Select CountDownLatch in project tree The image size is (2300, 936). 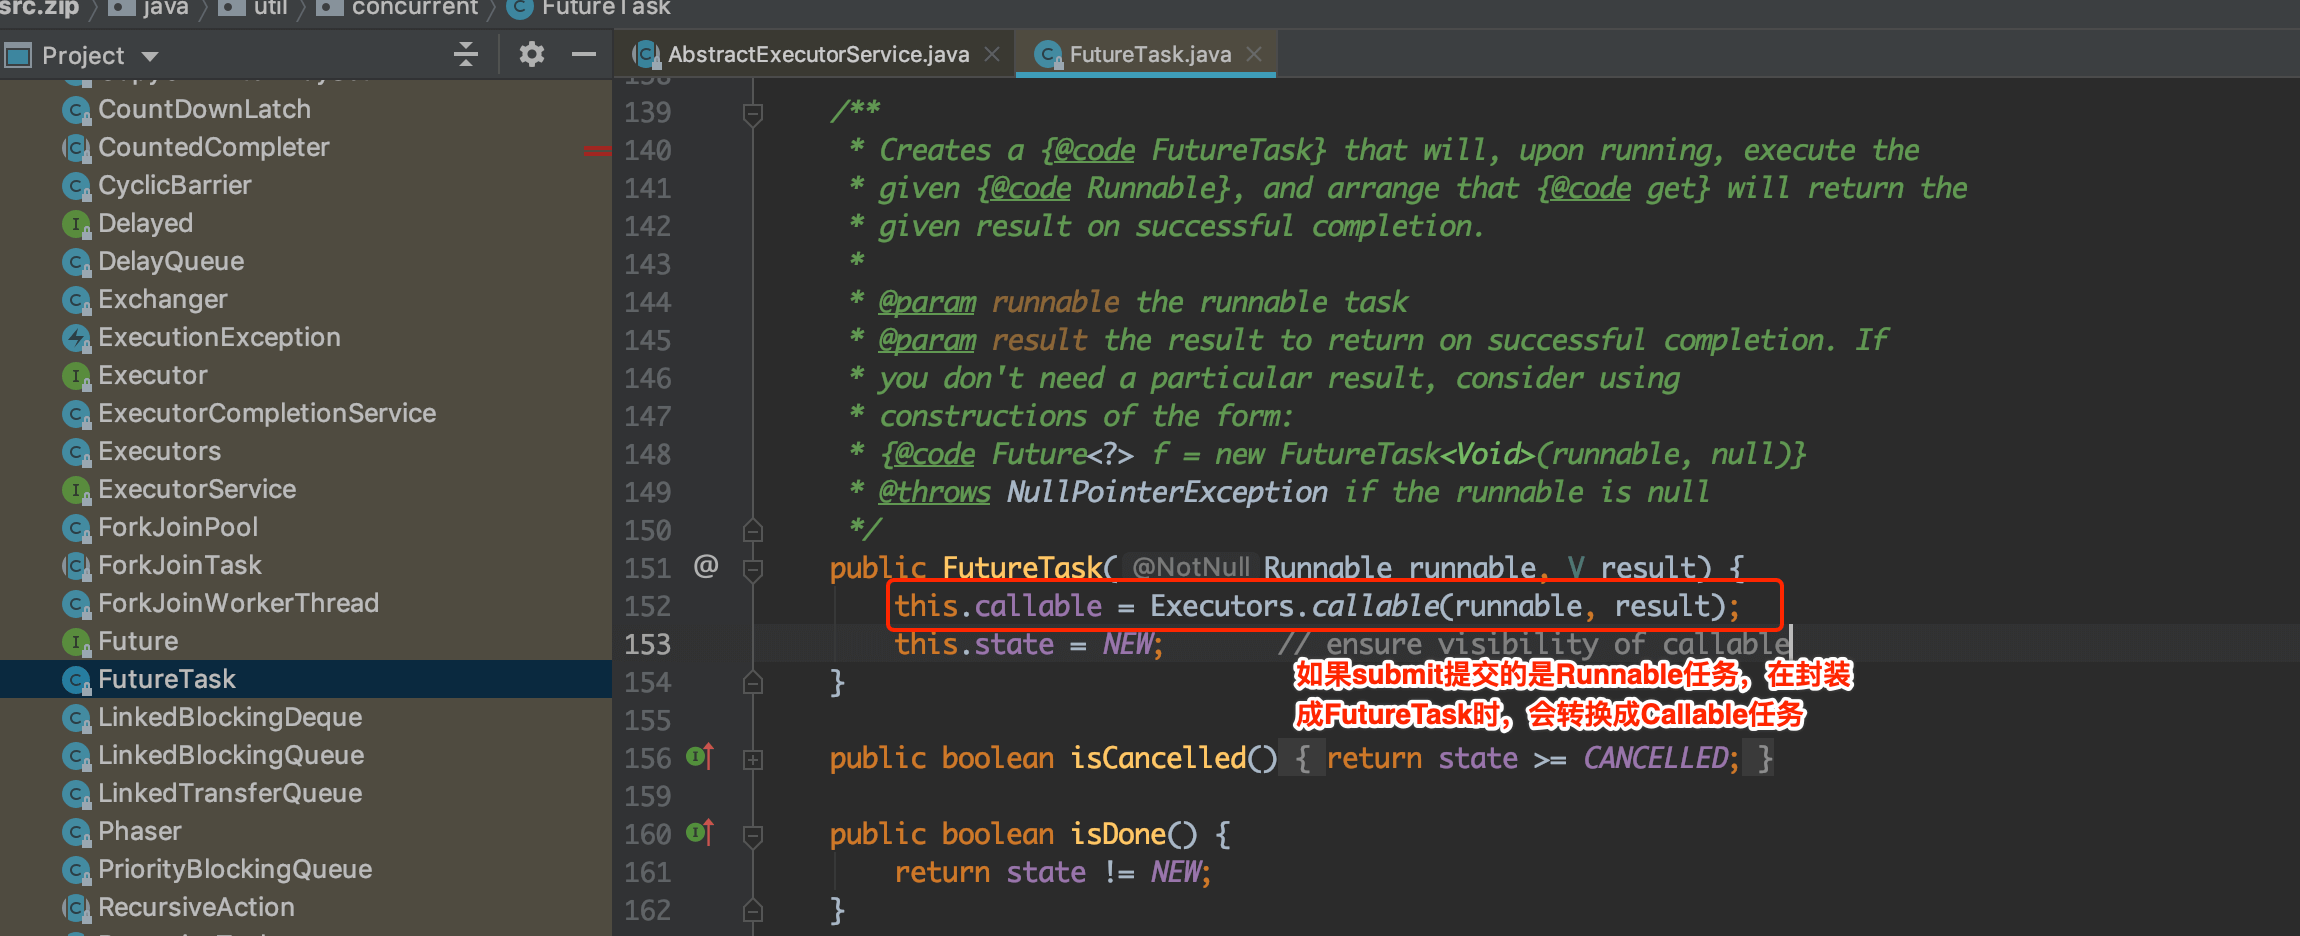204,109
